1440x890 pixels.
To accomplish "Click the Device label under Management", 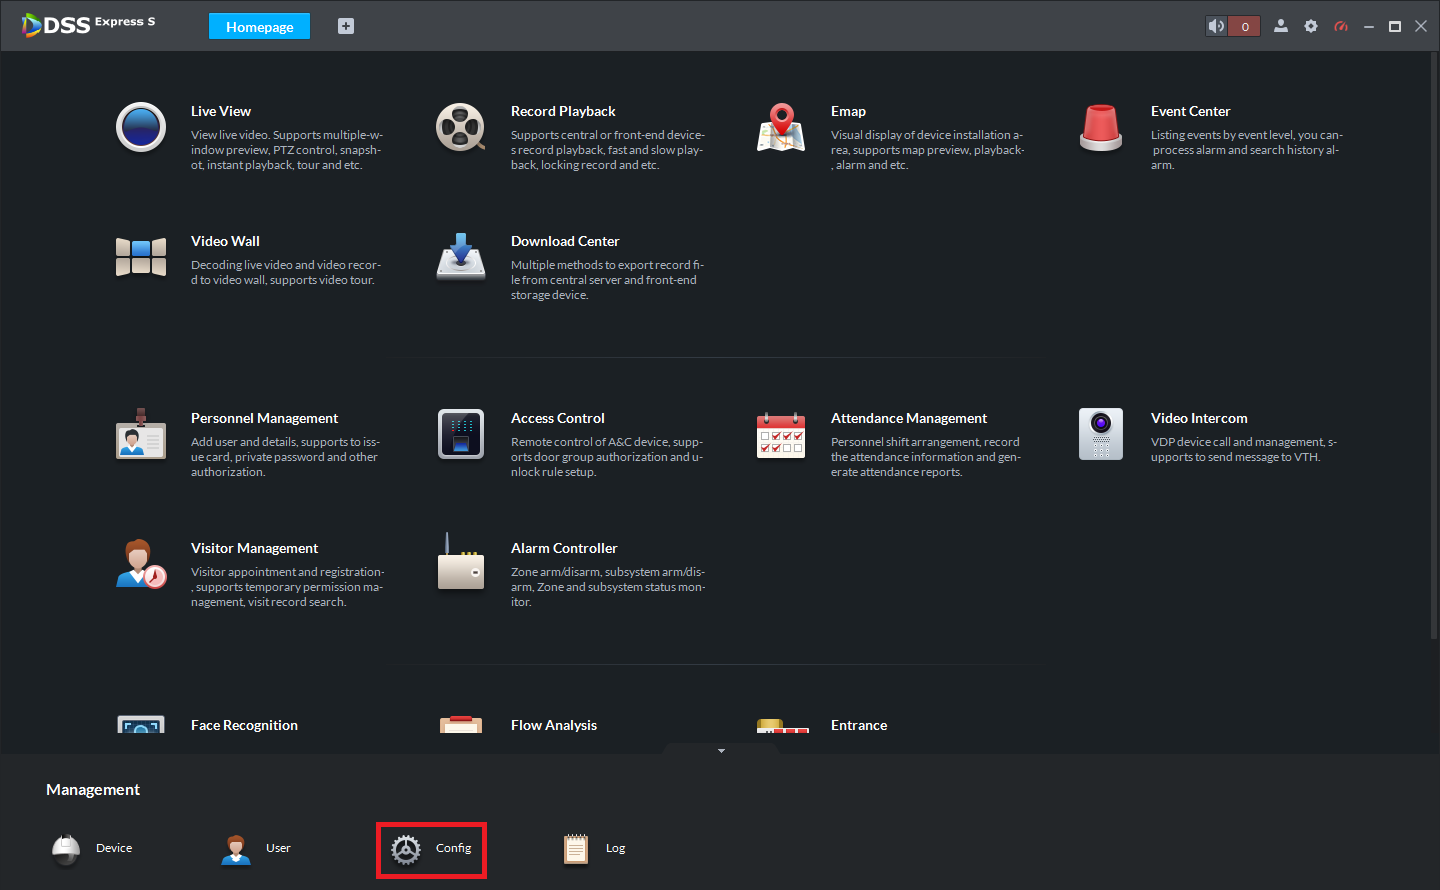I will click(114, 848).
